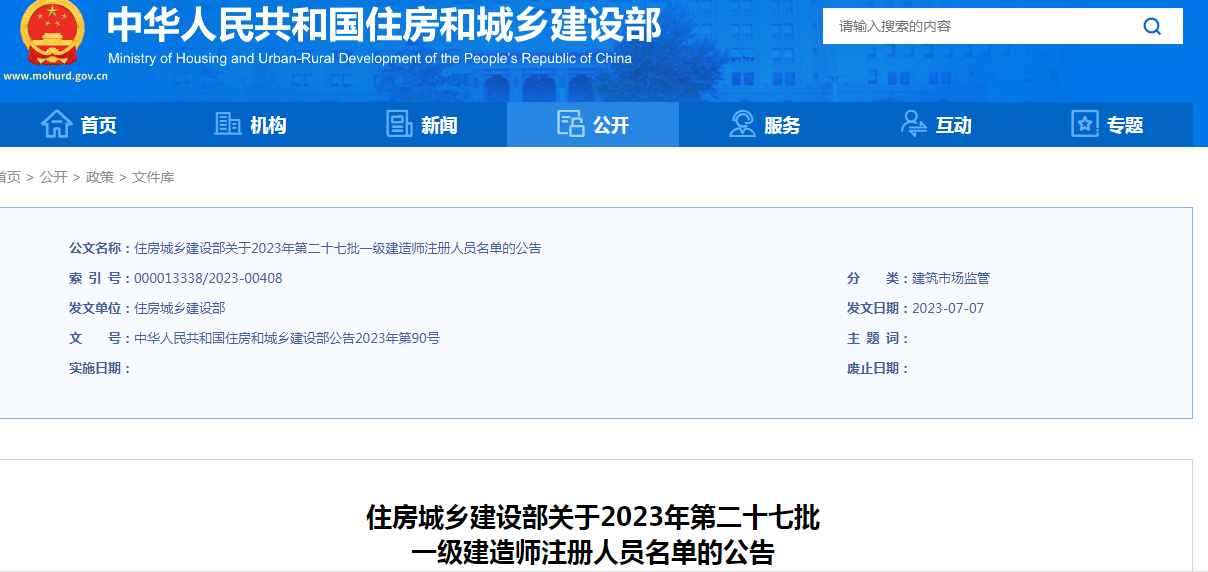
Task: Click the issue date 2023-07-07
Action: (x=948, y=308)
